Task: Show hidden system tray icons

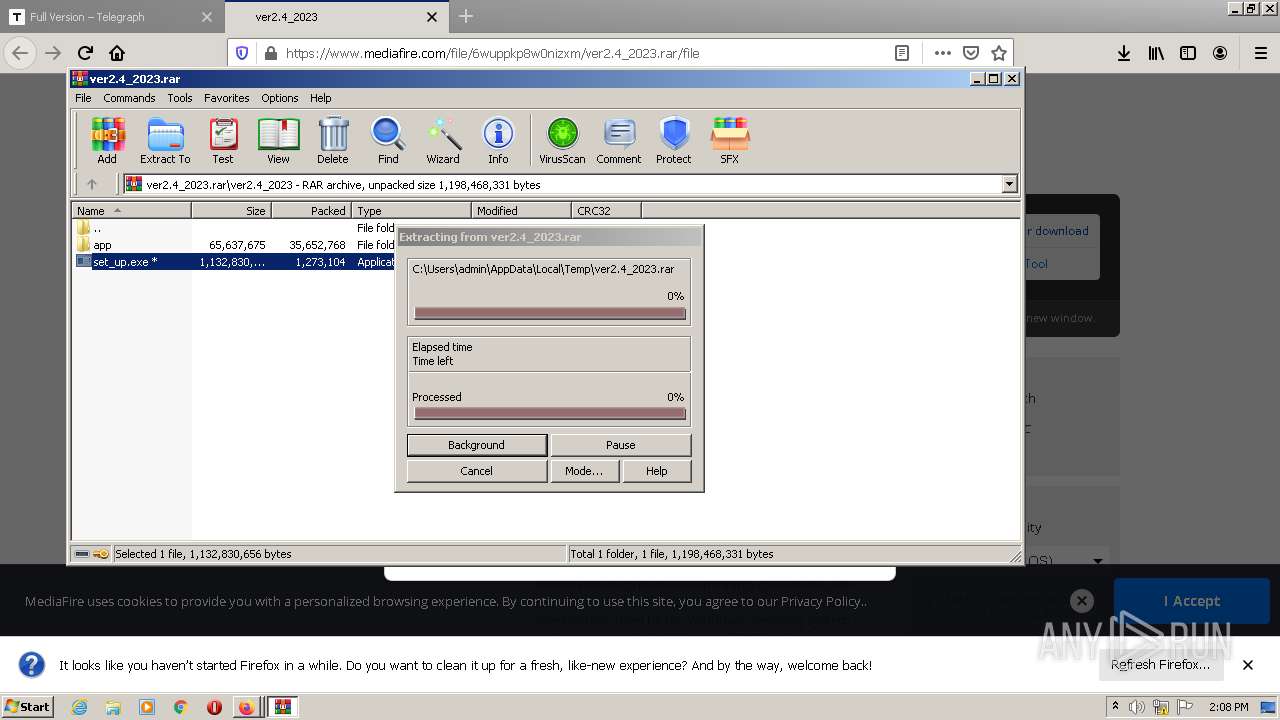Action: point(1115,706)
